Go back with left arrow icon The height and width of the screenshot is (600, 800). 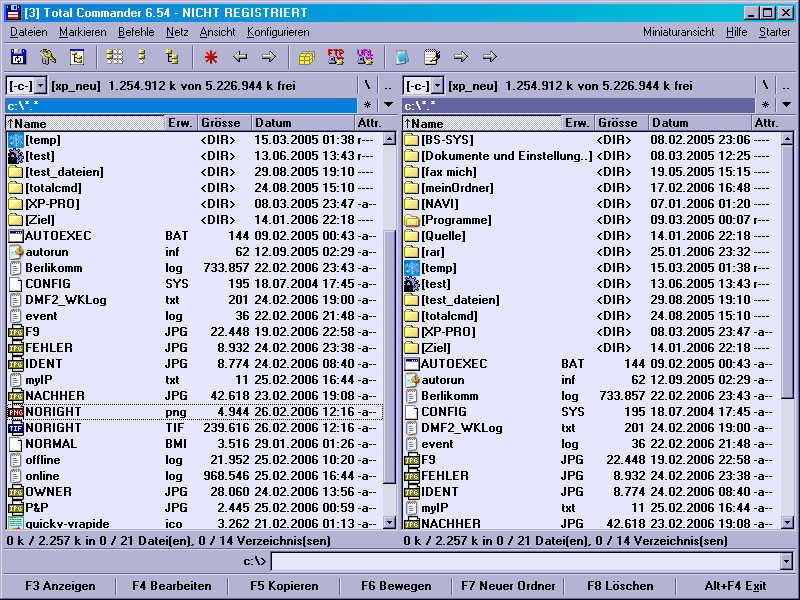[x=240, y=57]
